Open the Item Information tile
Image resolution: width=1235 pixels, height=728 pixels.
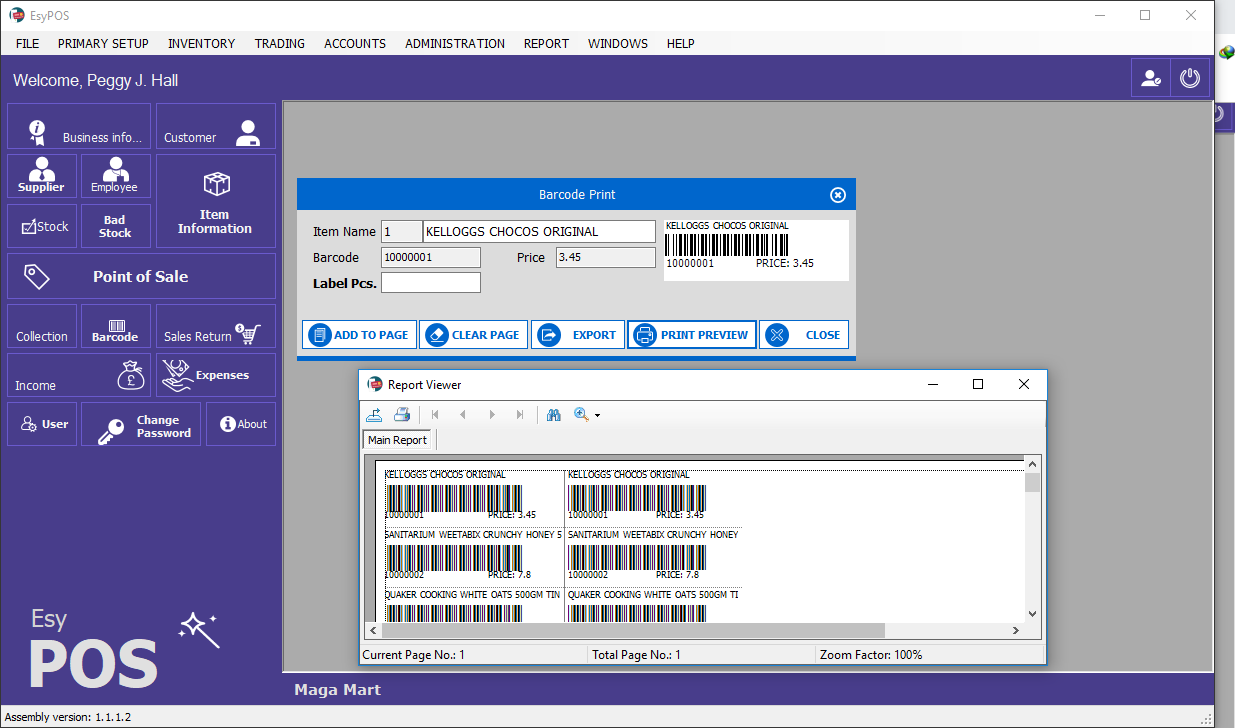215,200
